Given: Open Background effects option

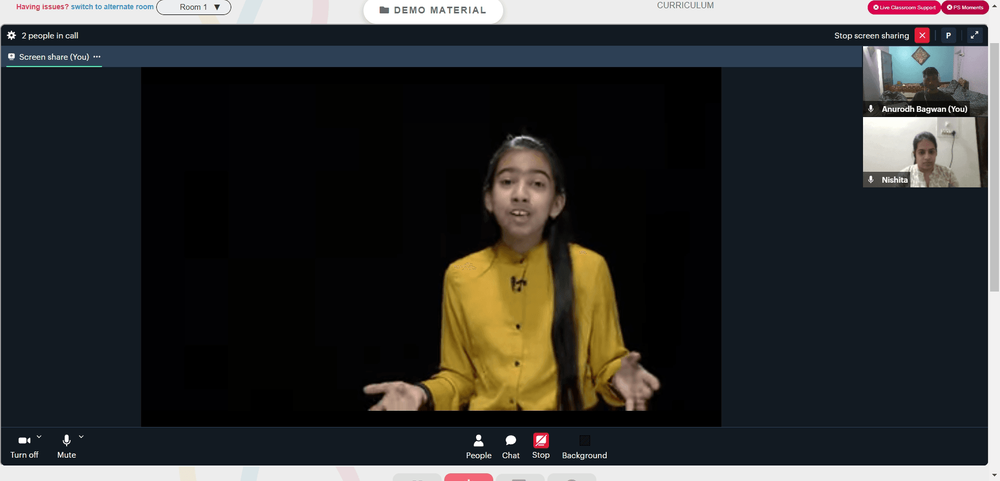Looking at the screenshot, I should point(584,447).
